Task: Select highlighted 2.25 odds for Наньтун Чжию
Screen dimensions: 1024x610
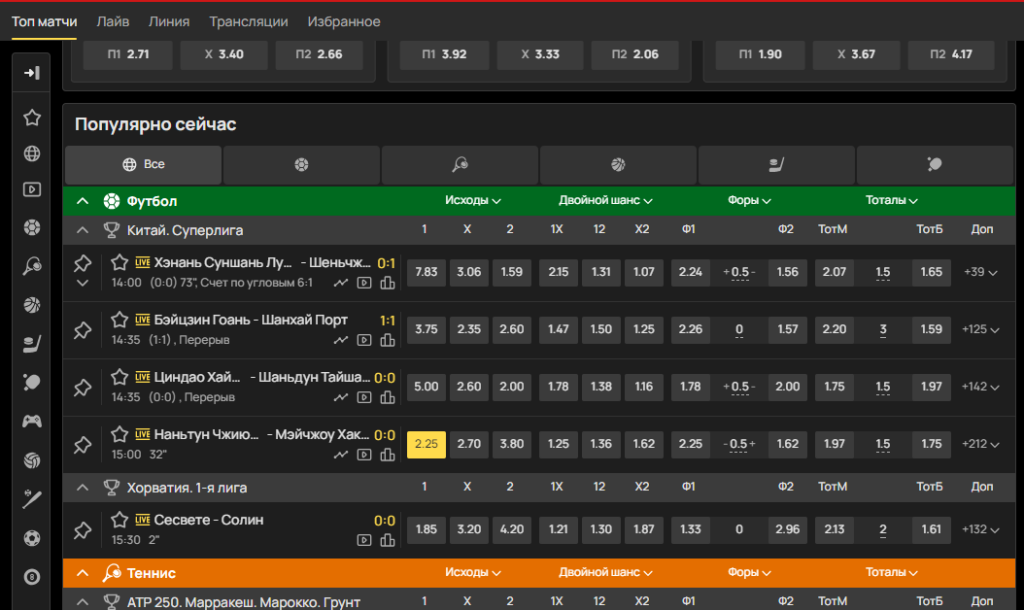Action: pyautogui.click(x=426, y=444)
